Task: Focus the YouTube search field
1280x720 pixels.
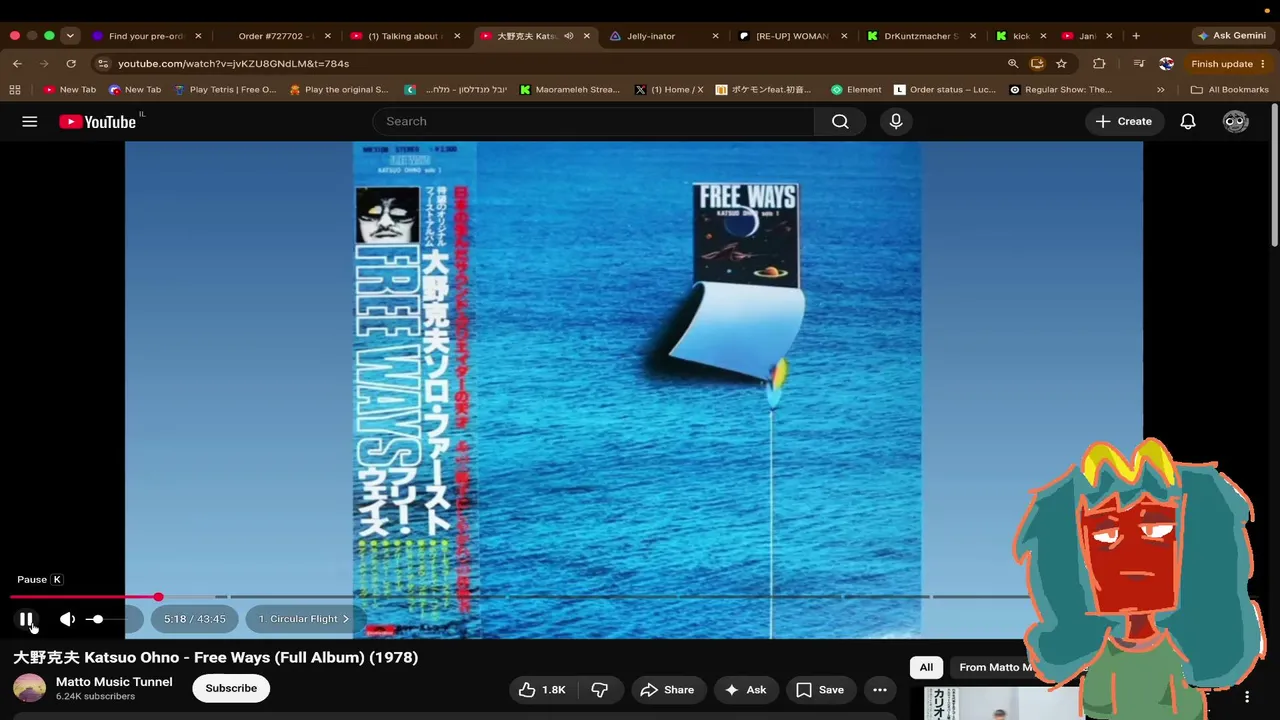Action: click(594, 121)
